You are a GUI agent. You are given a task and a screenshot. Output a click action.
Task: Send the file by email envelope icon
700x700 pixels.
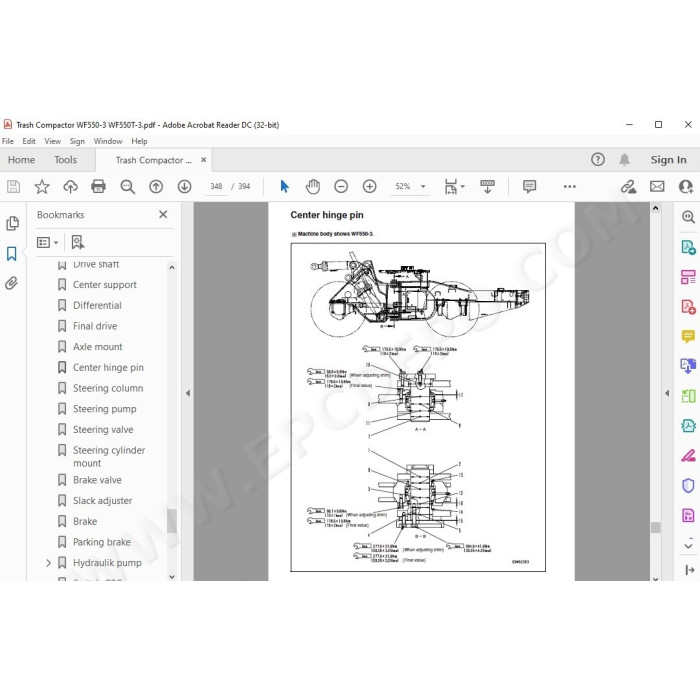(657, 186)
